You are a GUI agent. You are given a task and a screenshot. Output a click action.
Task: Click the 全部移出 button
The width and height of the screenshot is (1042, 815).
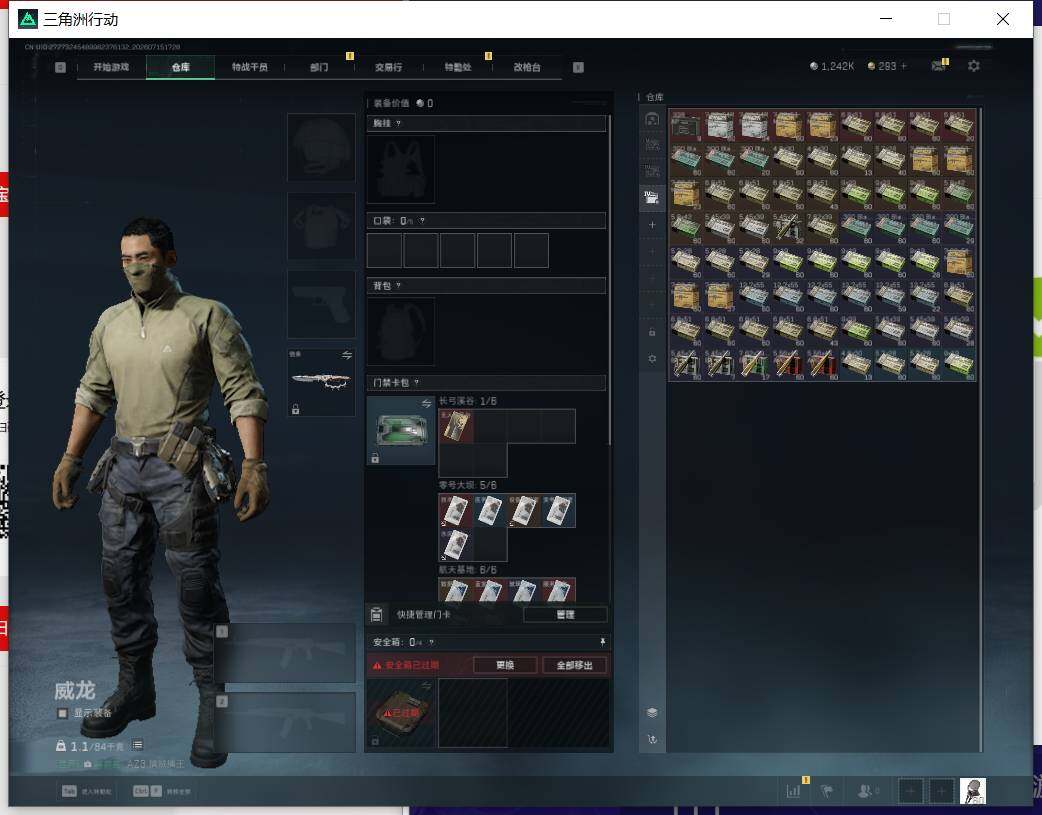click(574, 665)
